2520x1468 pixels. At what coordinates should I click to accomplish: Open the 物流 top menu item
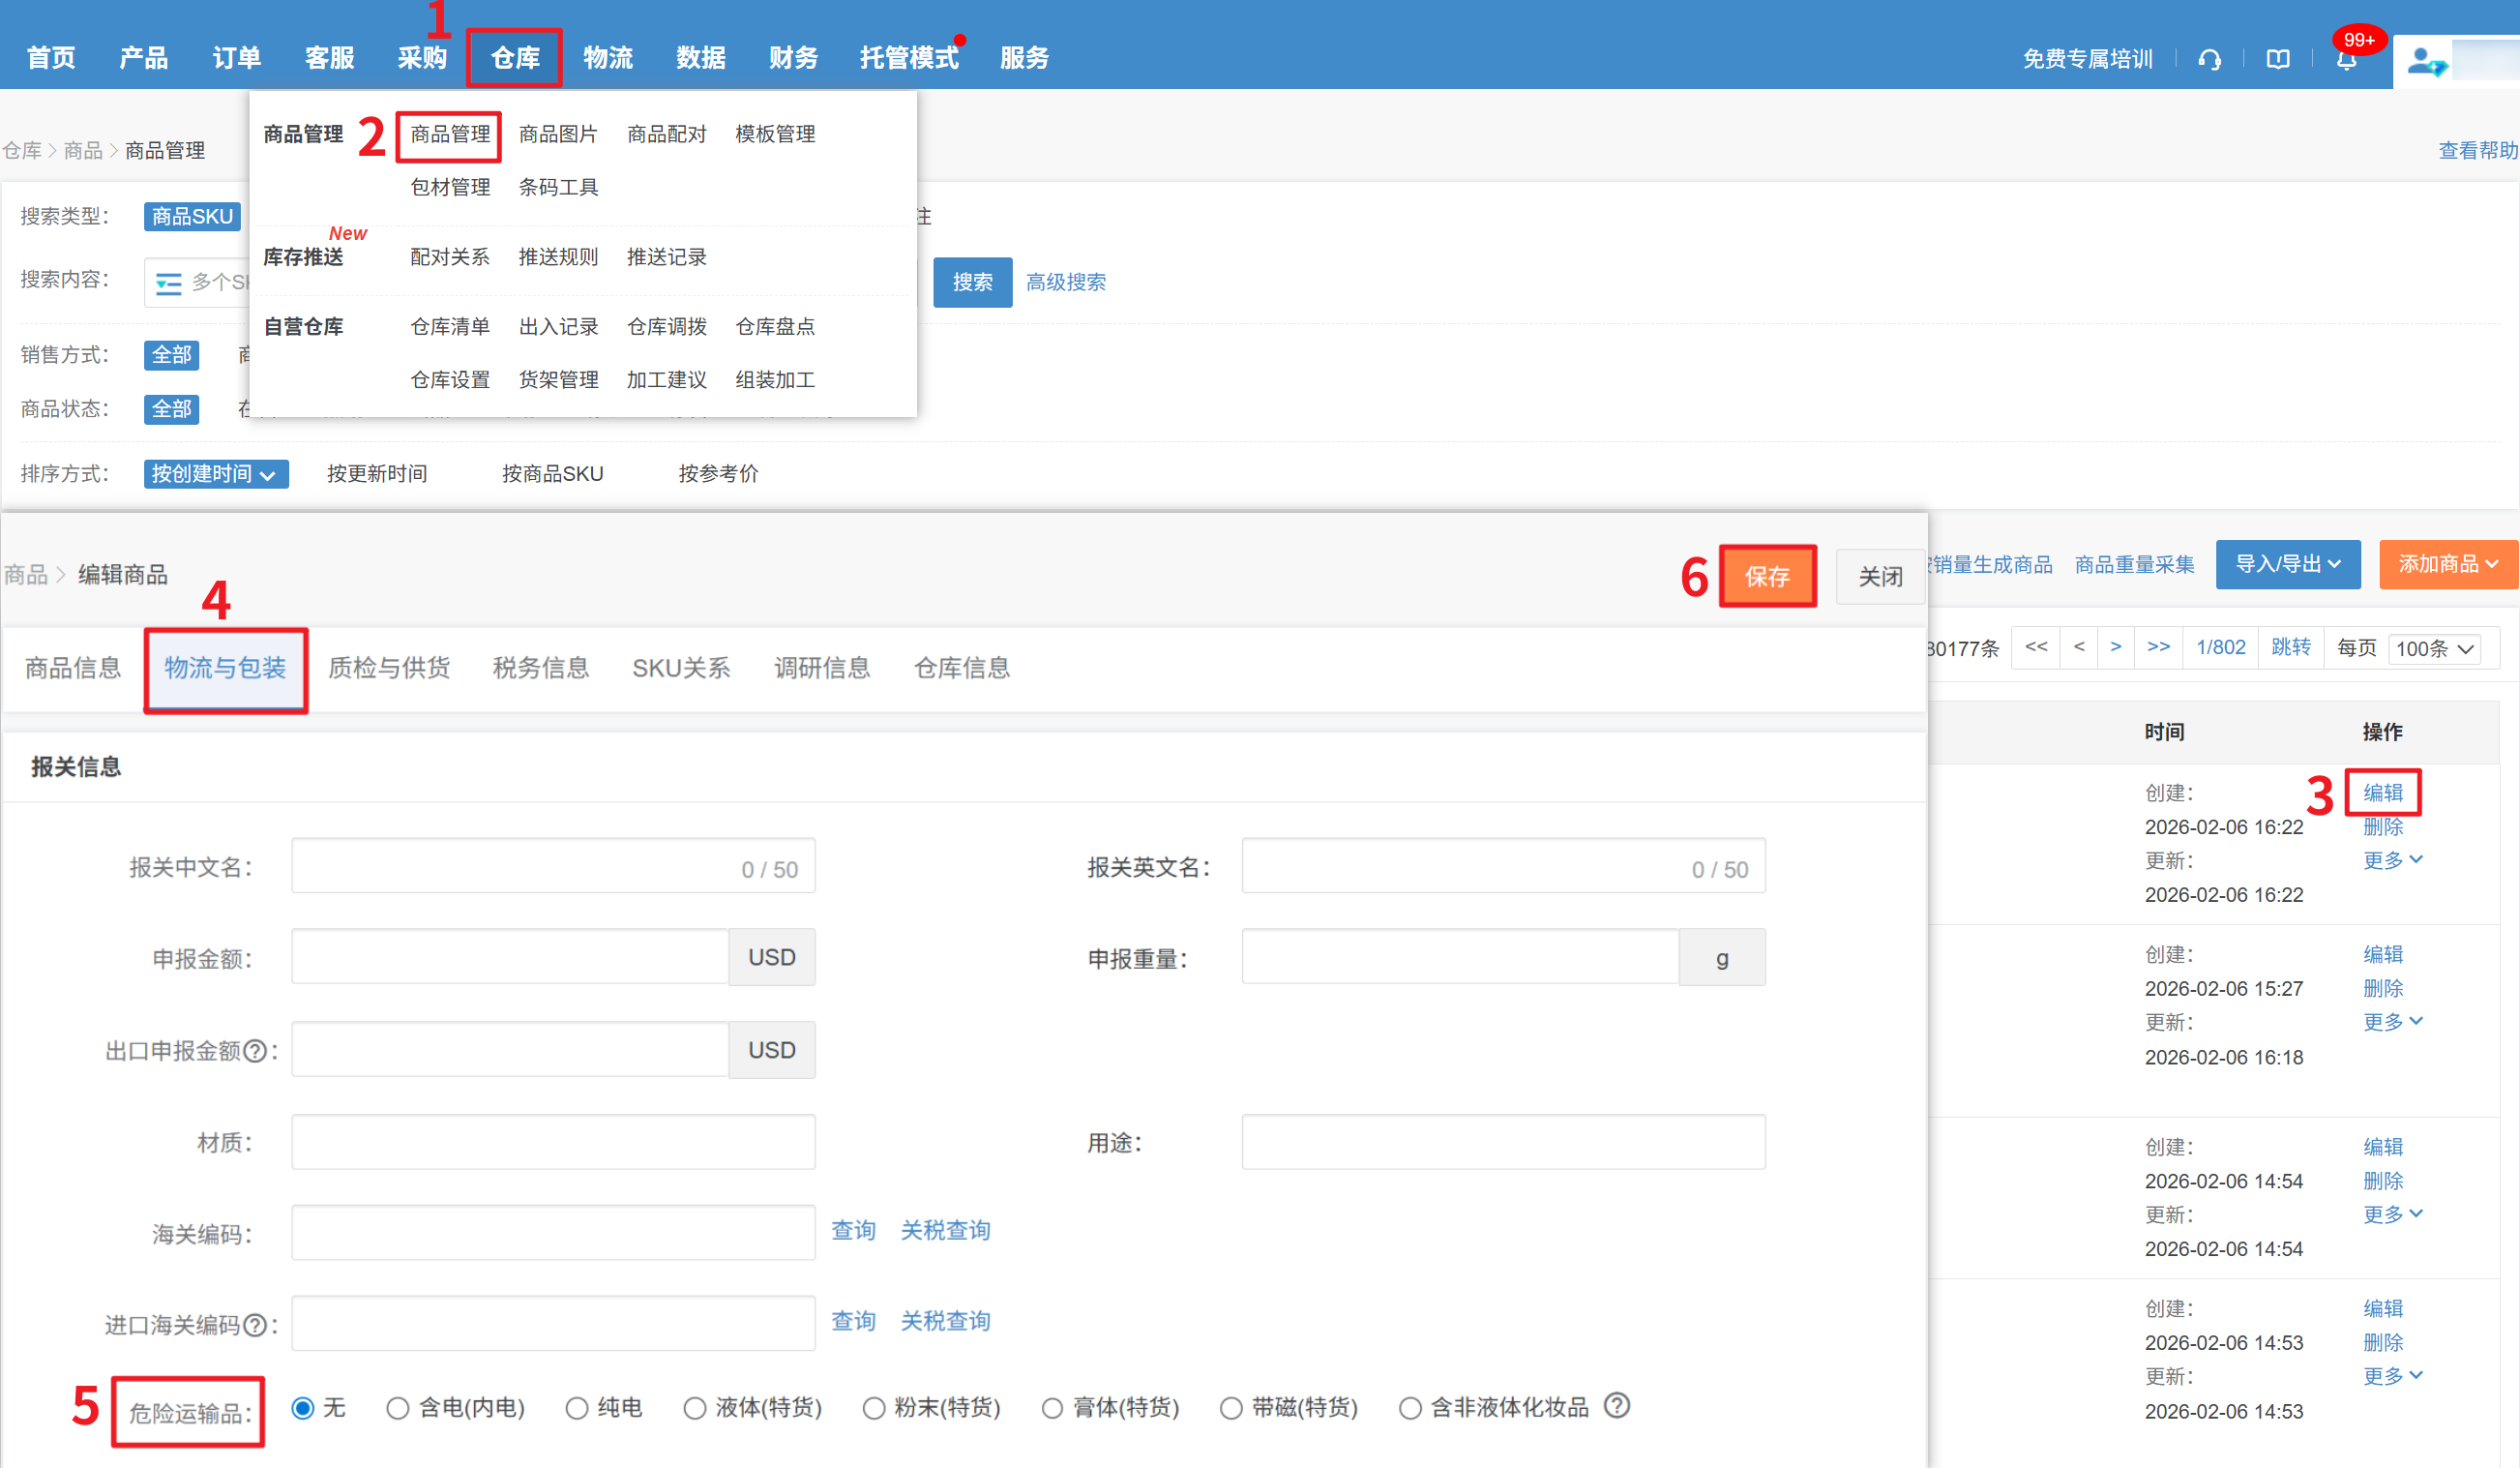pyautogui.click(x=608, y=58)
